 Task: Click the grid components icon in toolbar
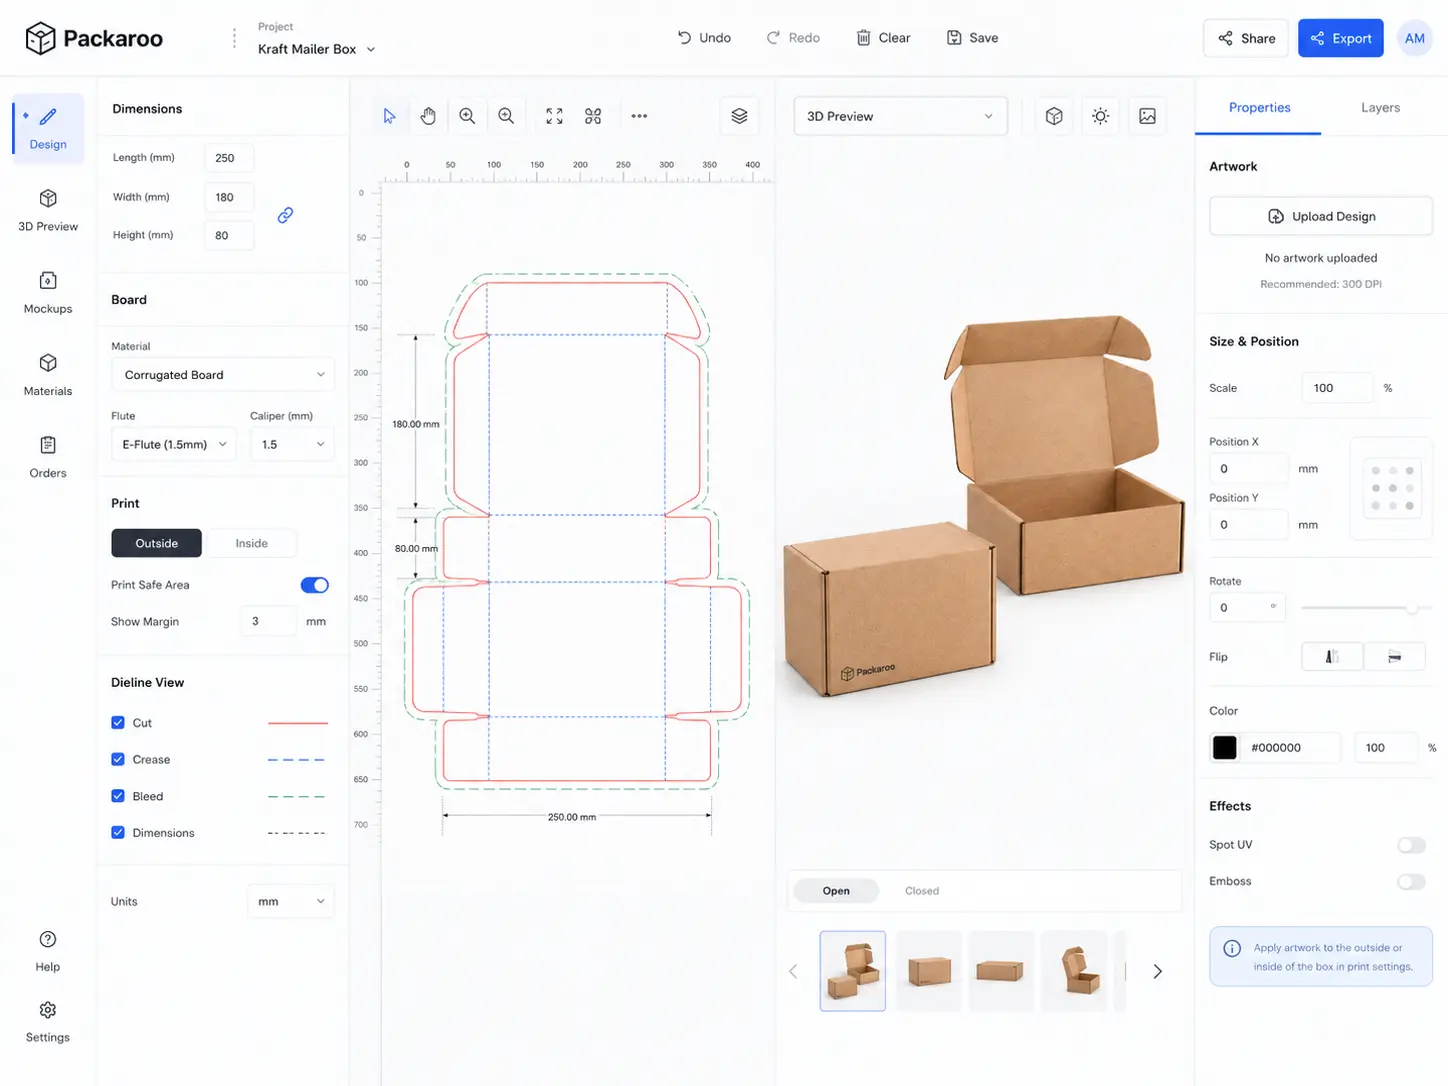[x=593, y=116]
